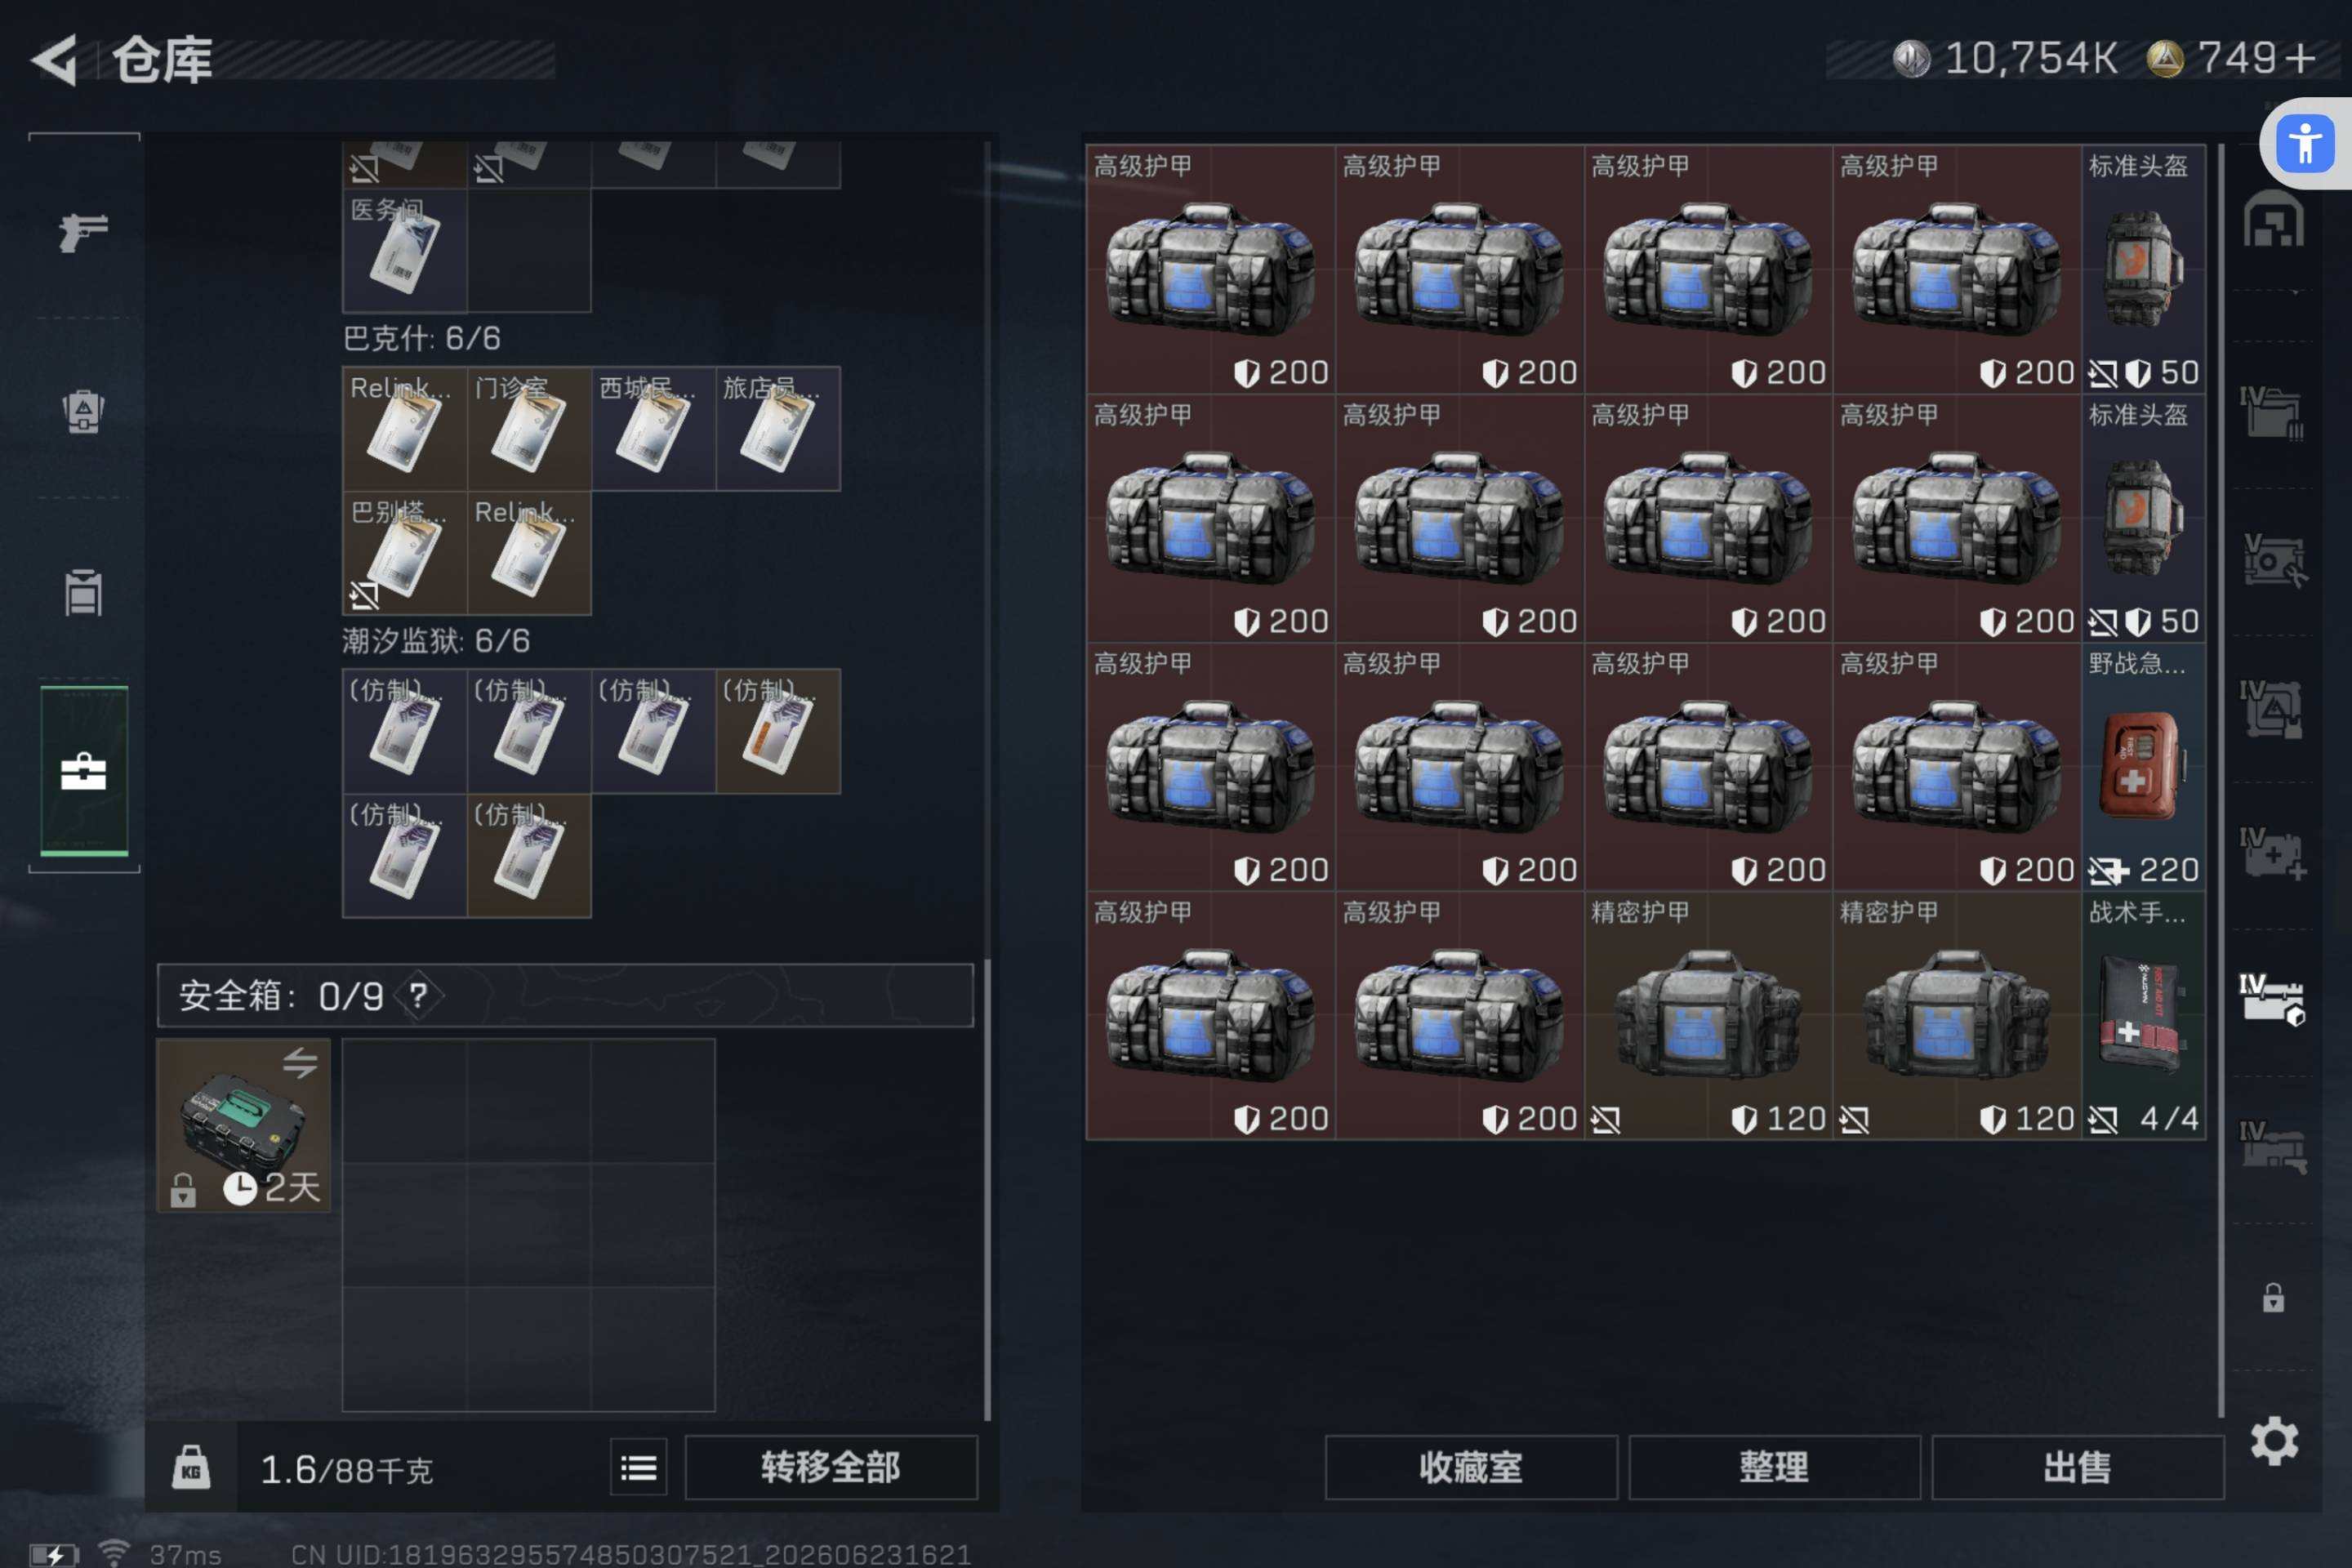Select the 野战急救 red medkit item
Viewport: 2352px width, 1568px height.
pos(2142,766)
